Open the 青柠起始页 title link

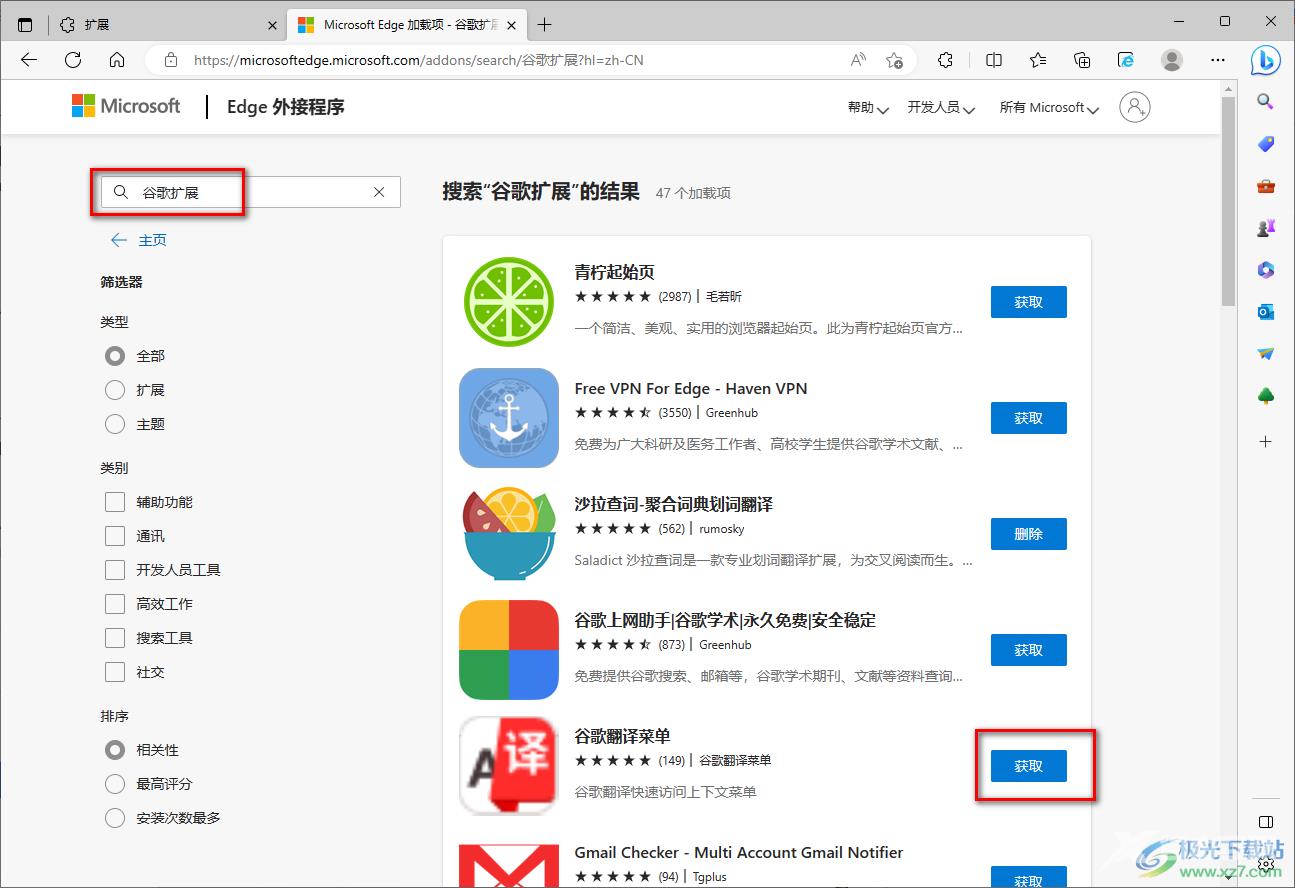pyautogui.click(x=614, y=272)
